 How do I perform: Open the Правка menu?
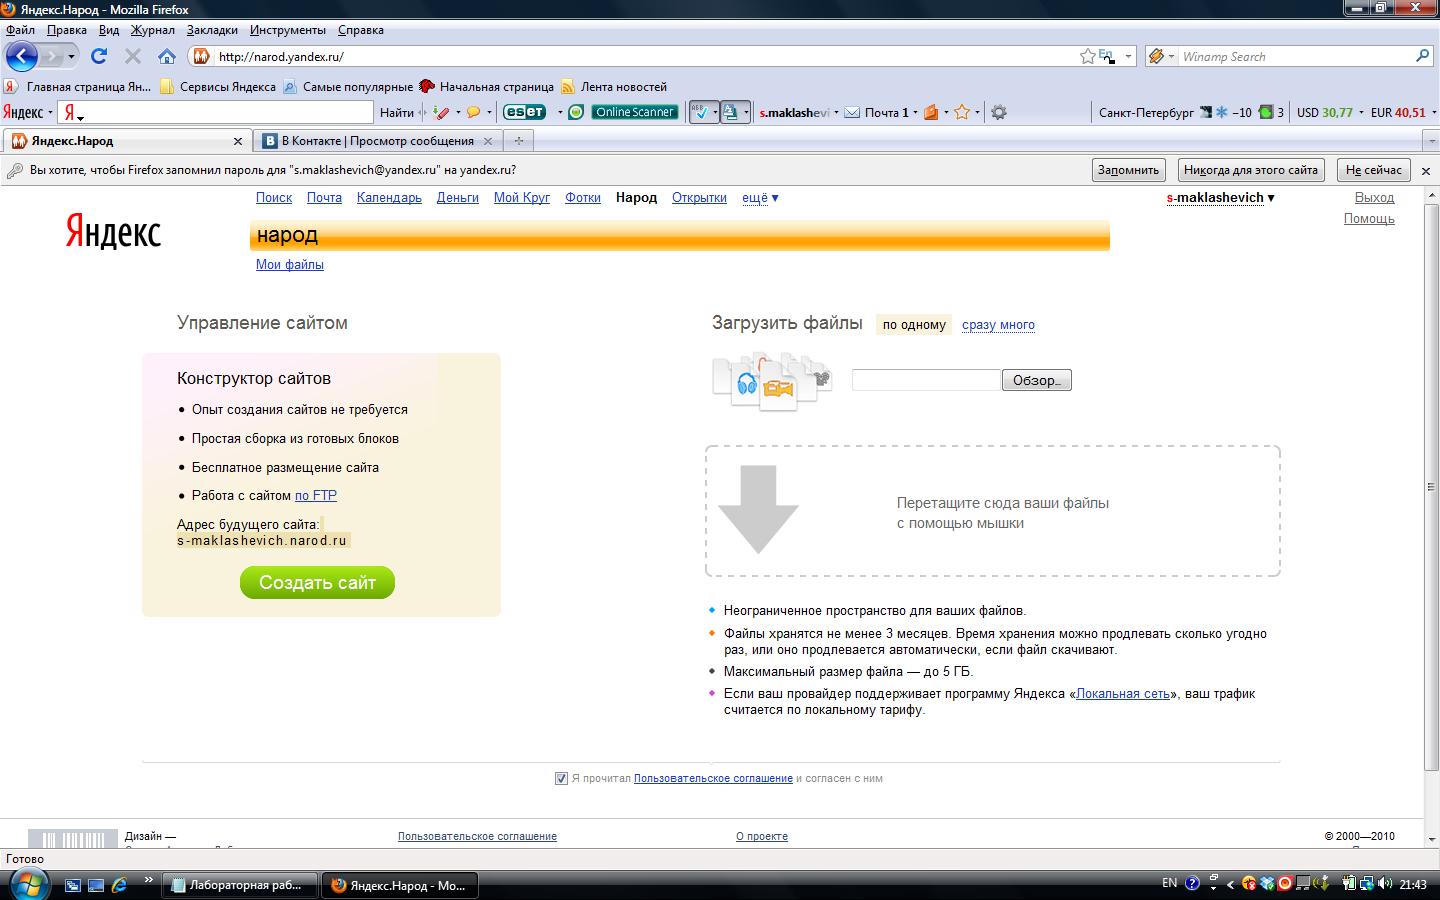pos(66,30)
